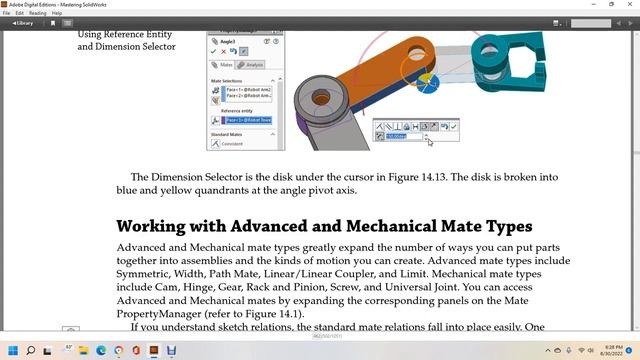
Task: Open the Reading menu
Action: pos(38,13)
